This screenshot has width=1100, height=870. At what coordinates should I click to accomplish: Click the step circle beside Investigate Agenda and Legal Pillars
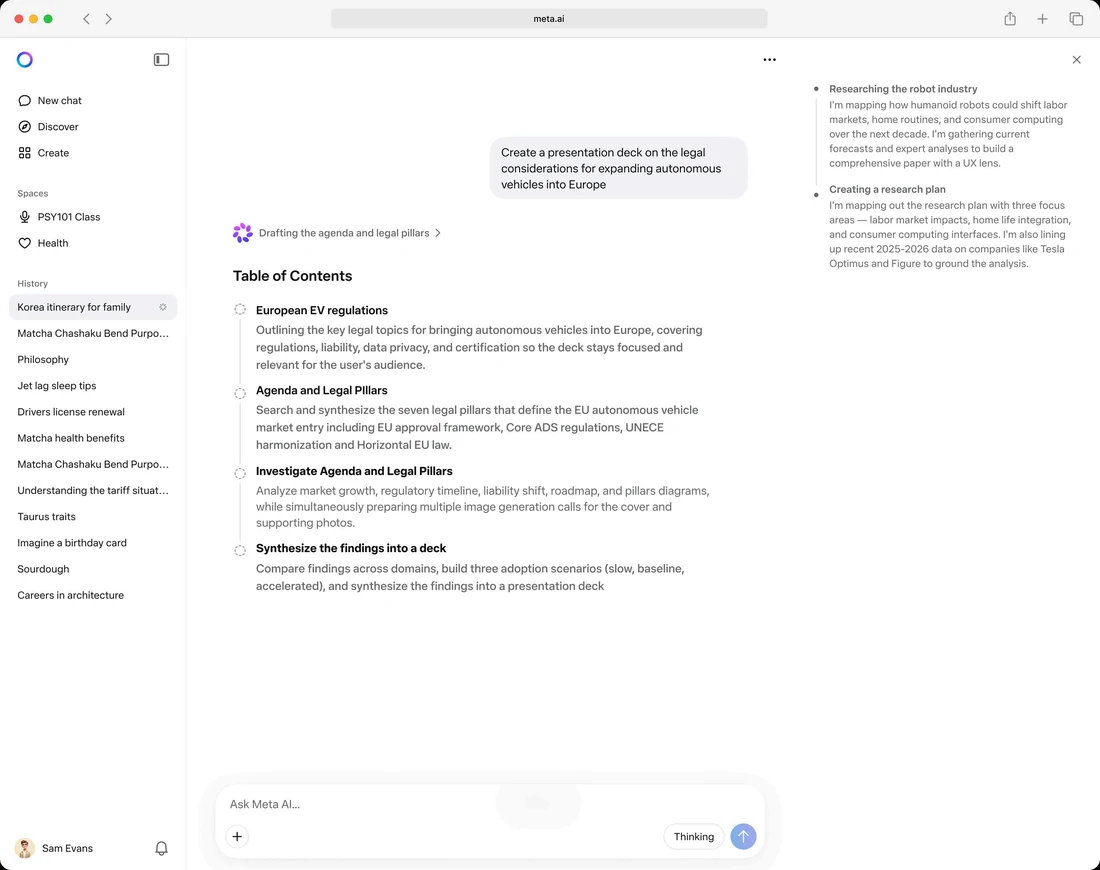coord(240,474)
